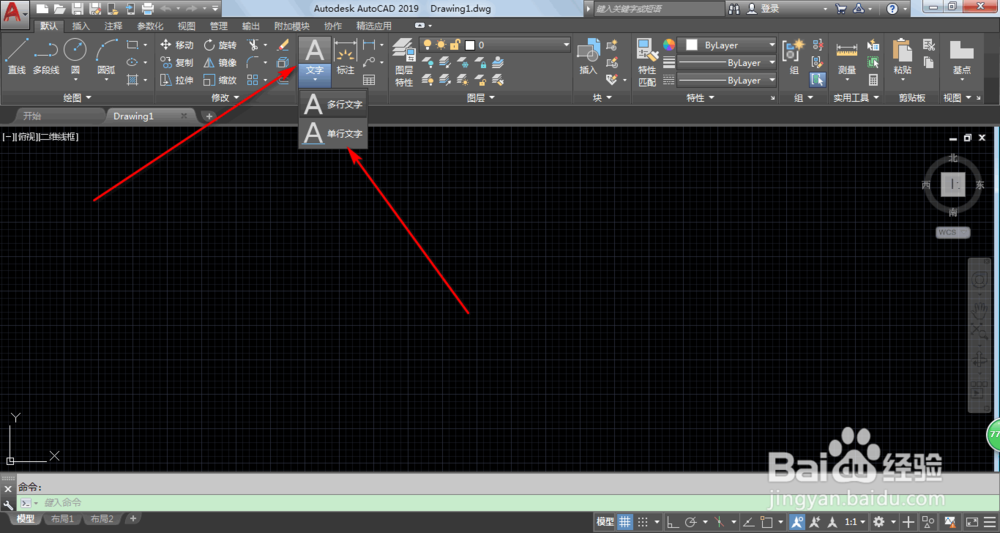Viewport: 1000px width, 533px height.
Task: Click the Paste (粘贴) tool
Action: (x=902, y=59)
